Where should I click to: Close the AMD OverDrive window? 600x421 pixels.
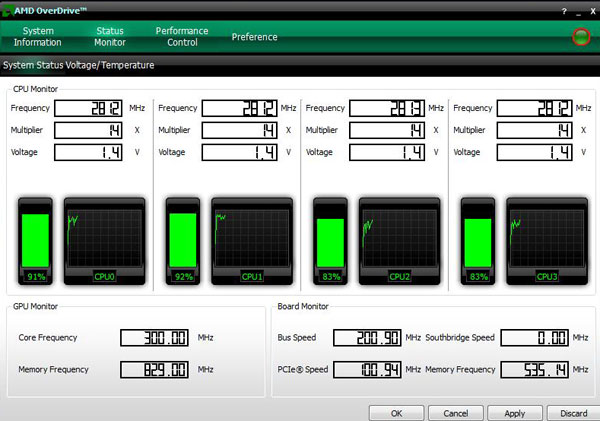[593, 11]
